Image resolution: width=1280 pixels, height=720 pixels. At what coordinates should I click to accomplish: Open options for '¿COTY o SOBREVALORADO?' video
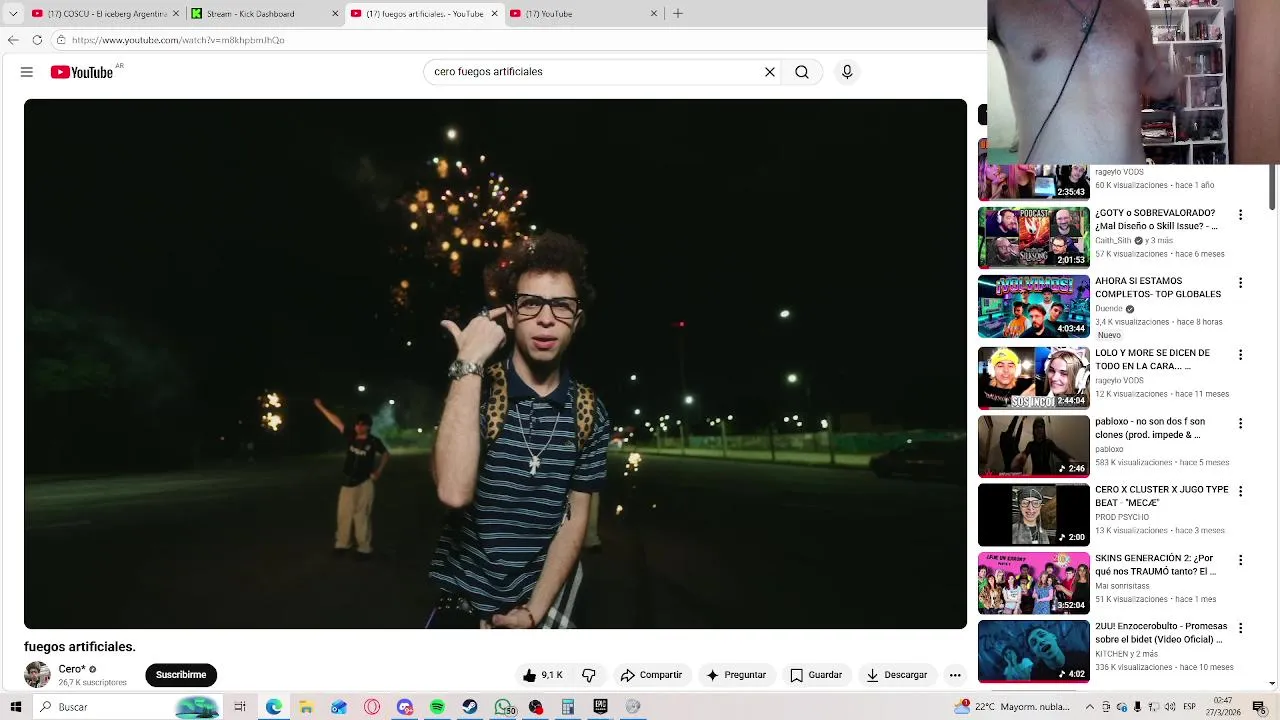click(x=1241, y=215)
